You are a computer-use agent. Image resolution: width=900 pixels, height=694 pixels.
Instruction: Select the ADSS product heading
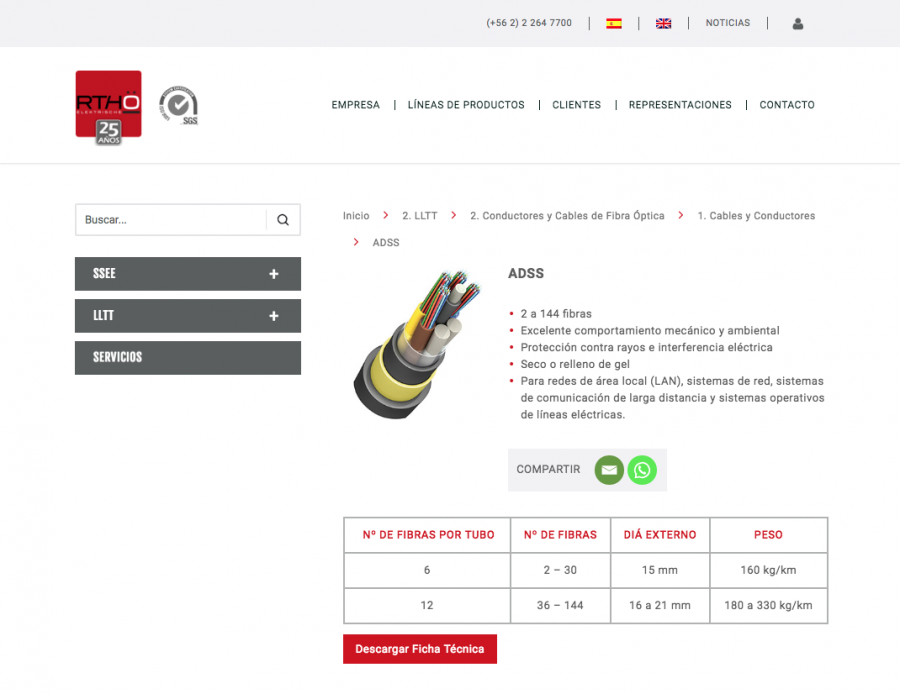coord(526,273)
